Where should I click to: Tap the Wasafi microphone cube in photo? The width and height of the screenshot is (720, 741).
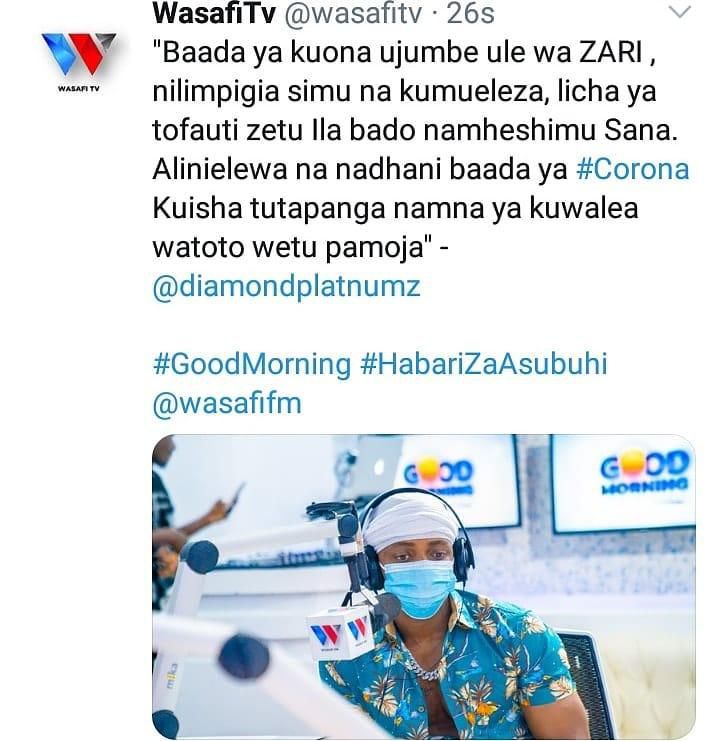click(x=341, y=632)
